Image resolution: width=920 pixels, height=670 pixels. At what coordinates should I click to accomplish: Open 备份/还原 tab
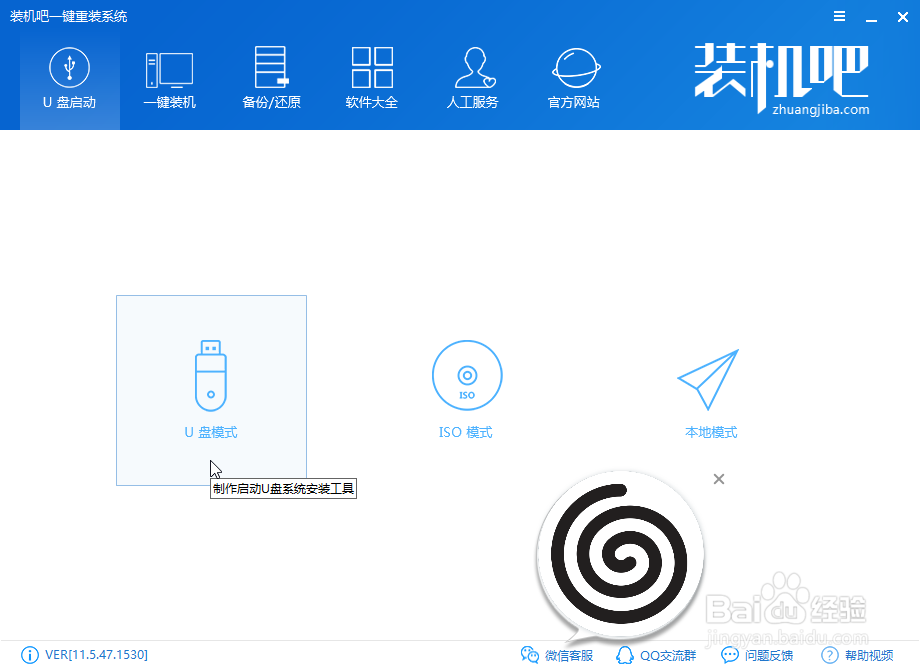271,80
